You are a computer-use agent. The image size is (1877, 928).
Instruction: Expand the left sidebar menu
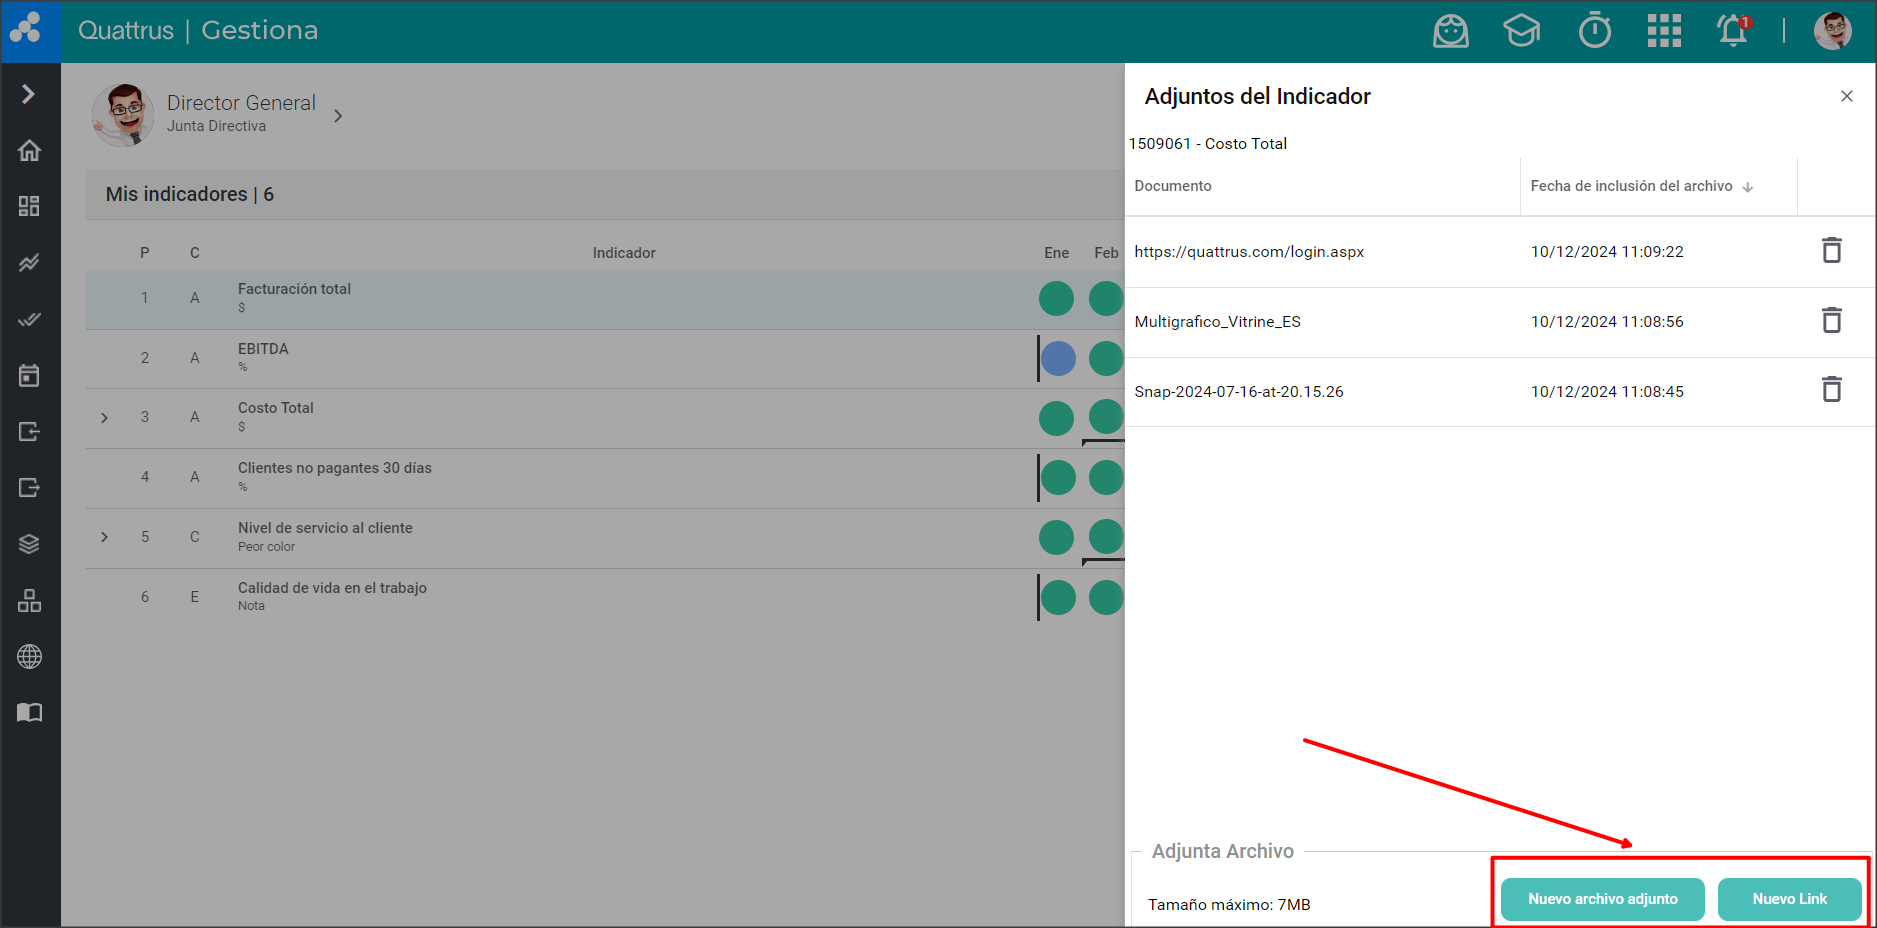29,94
